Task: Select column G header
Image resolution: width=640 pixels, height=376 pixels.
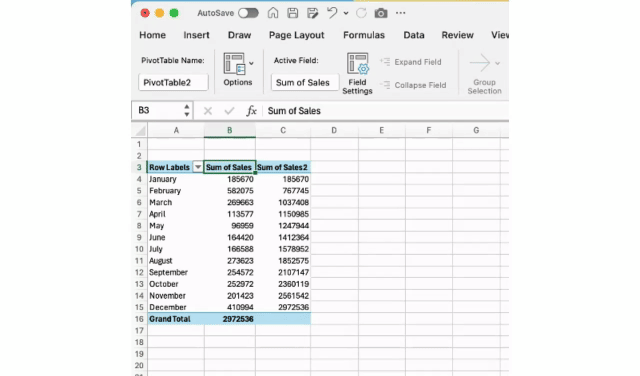Action: pos(476,131)
